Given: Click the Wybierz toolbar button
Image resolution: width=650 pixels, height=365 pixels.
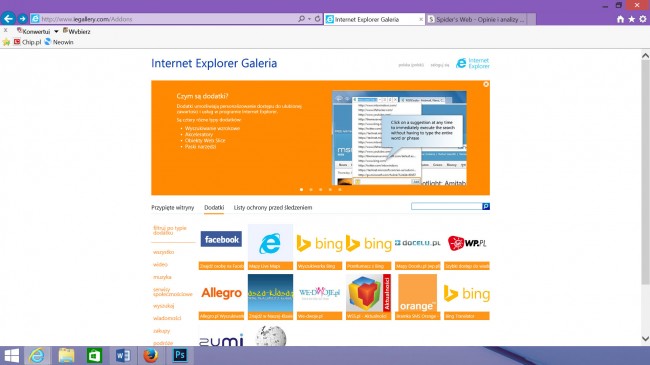Looking at the screenshot, I should coord(77,32).
